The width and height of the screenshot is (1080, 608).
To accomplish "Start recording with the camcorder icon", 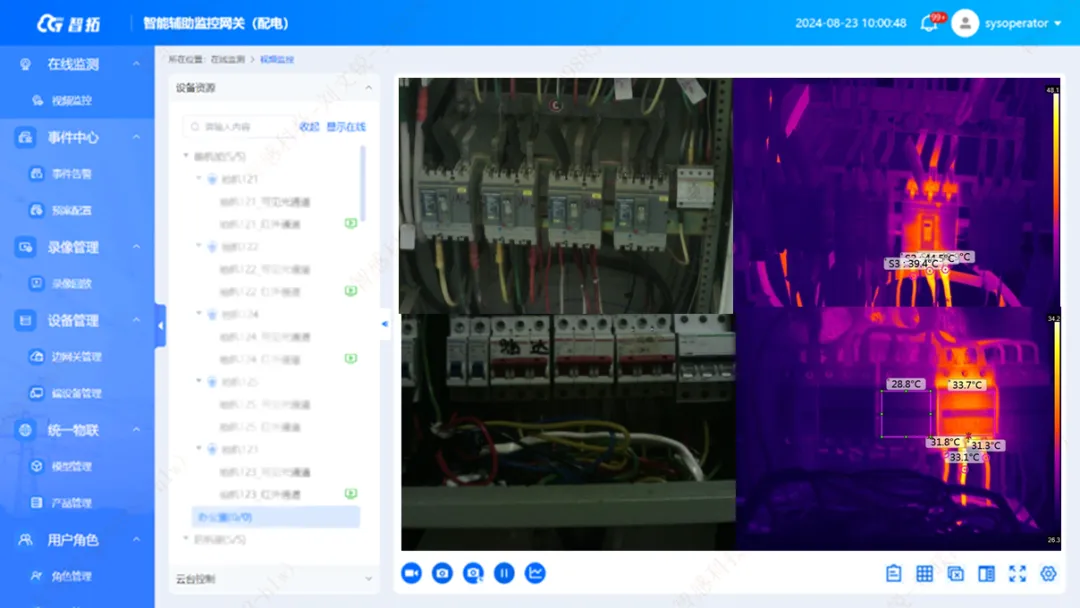I will pyautogui.click(x=411, y=573).
